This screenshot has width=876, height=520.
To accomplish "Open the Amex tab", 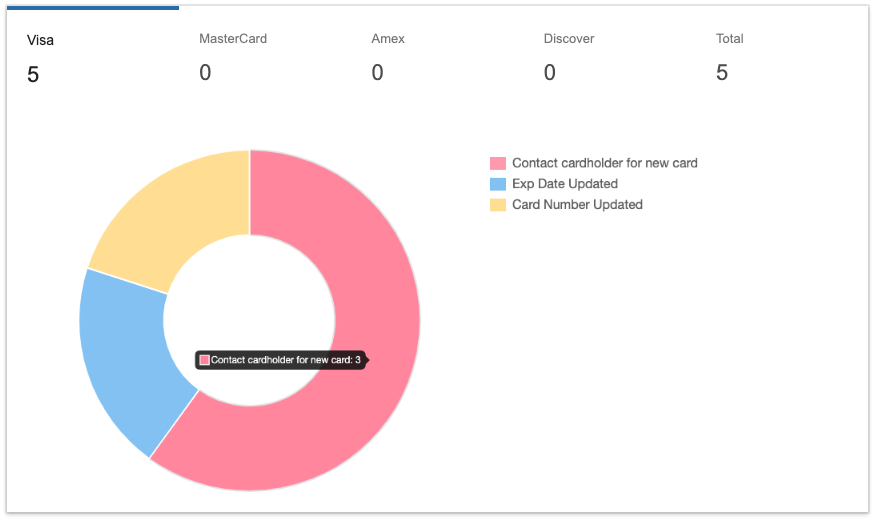I will 388,39.
